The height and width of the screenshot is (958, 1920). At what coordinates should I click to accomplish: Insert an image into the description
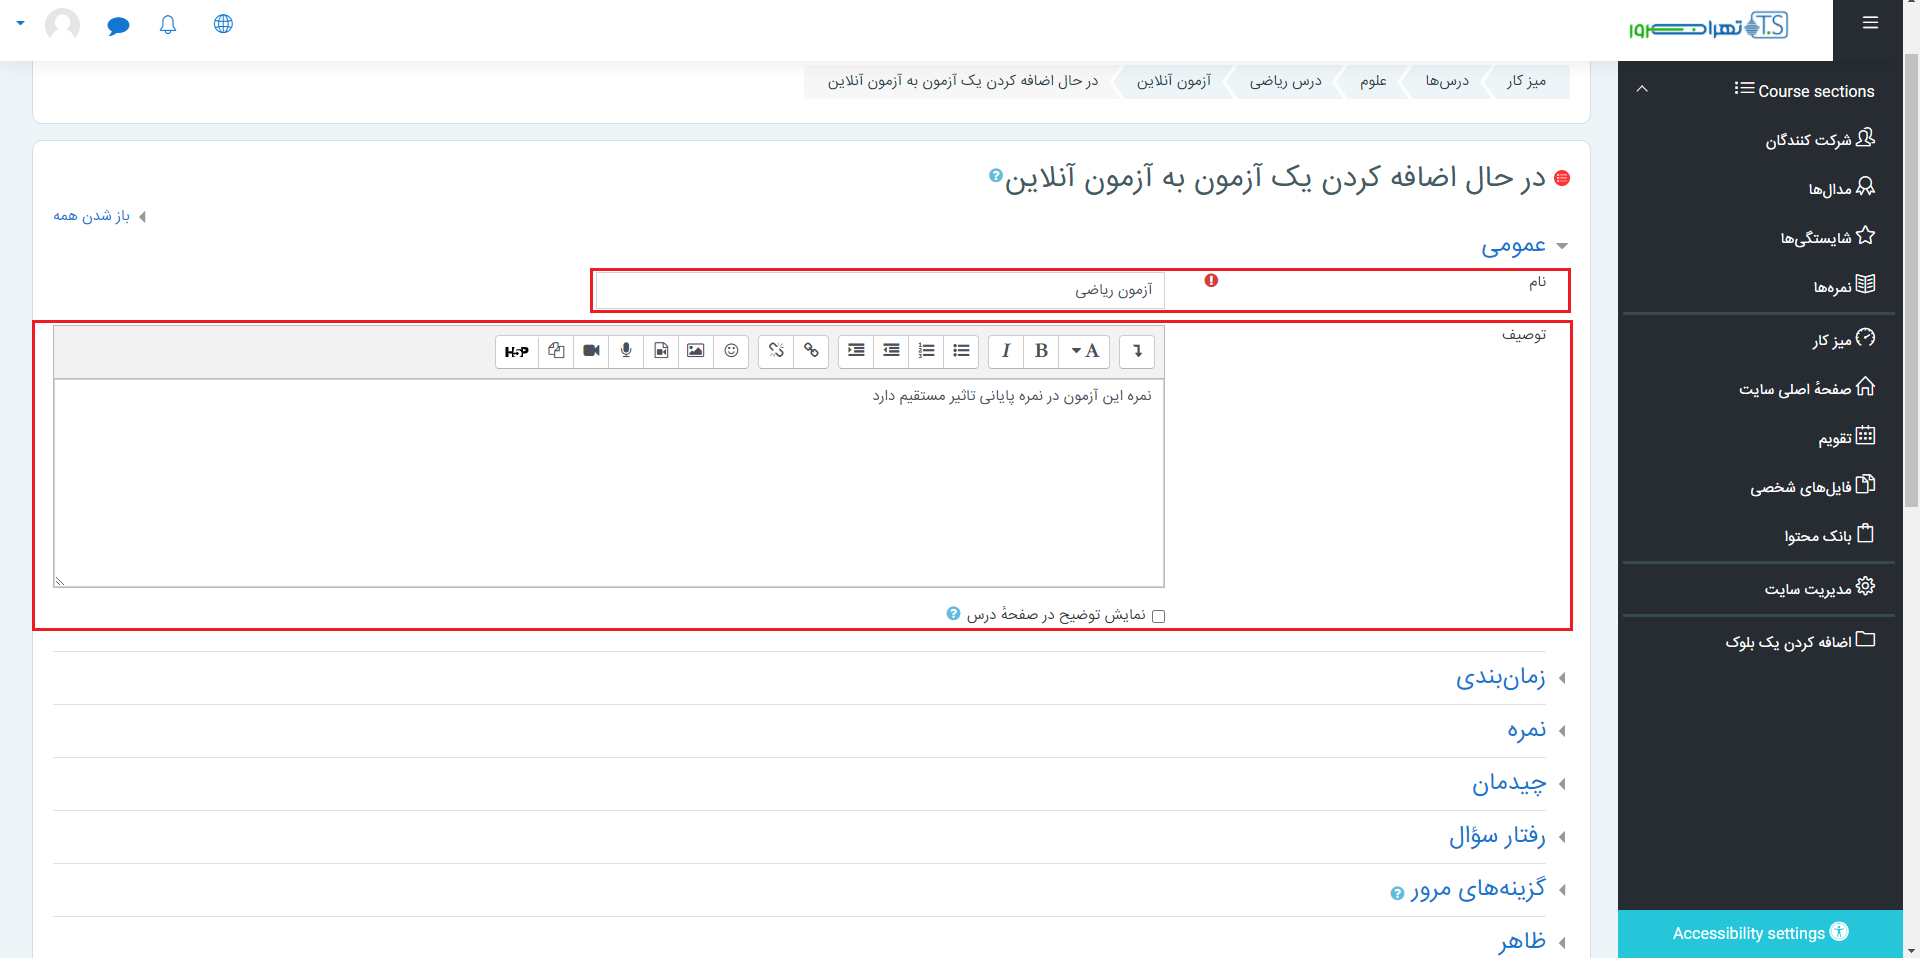click(x=696, y=351)
